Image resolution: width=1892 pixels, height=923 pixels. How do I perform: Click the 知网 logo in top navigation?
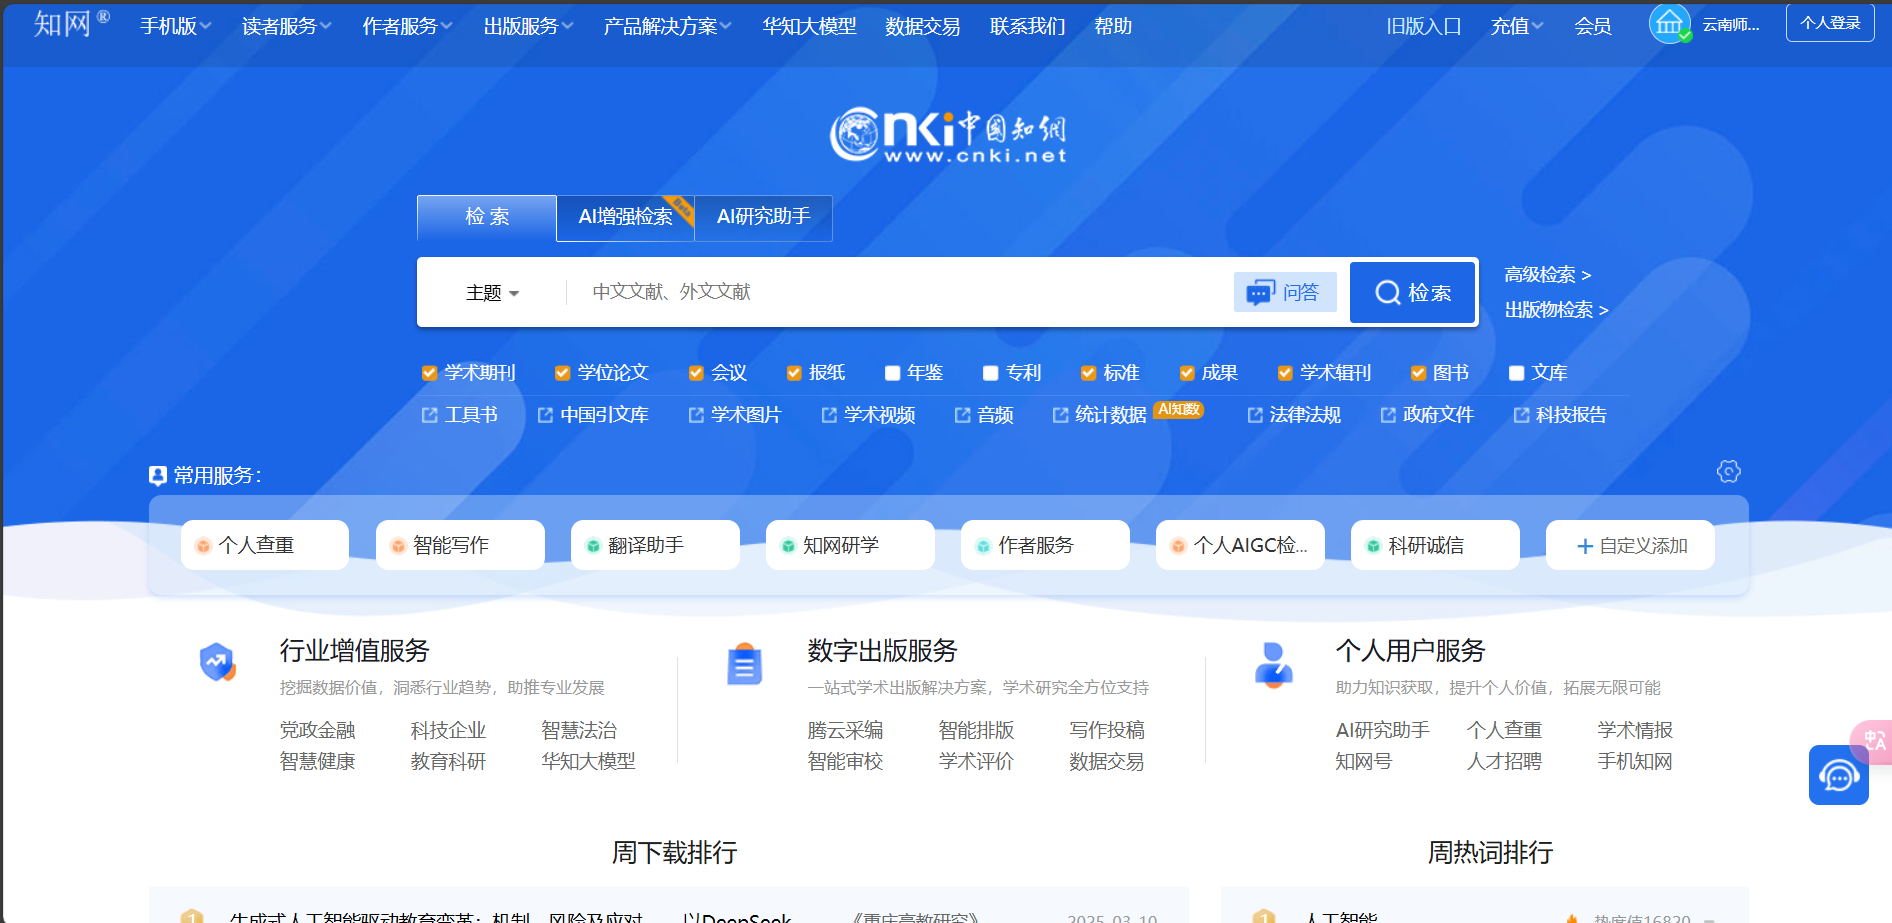click(72, 23)
